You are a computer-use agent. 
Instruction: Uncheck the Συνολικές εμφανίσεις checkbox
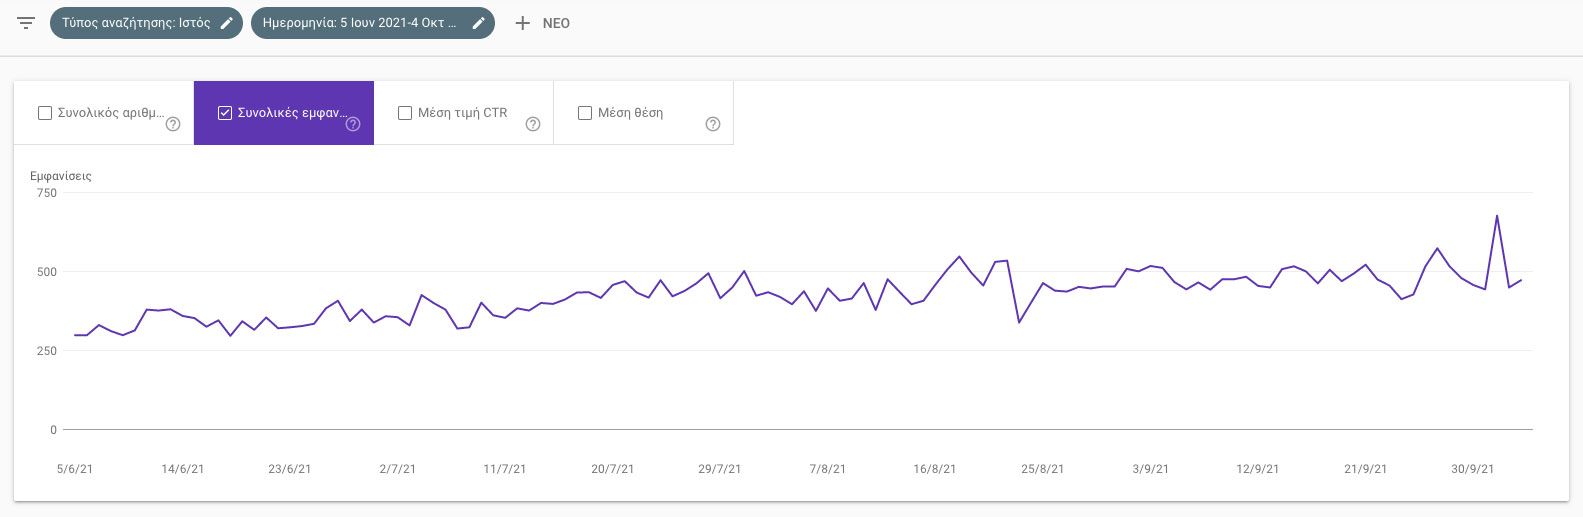pos(225,113)
